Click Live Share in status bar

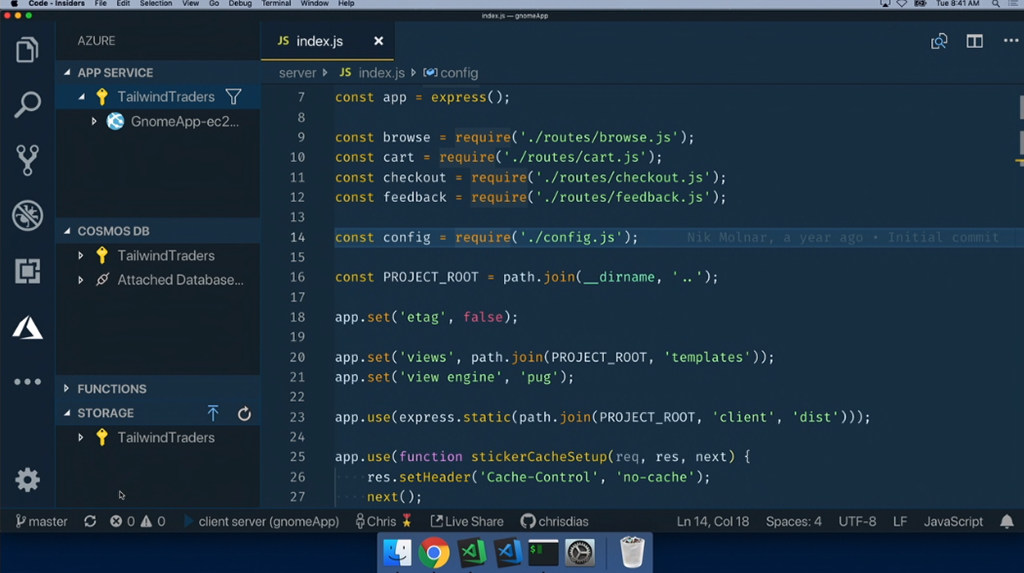[x=467, y=521]
